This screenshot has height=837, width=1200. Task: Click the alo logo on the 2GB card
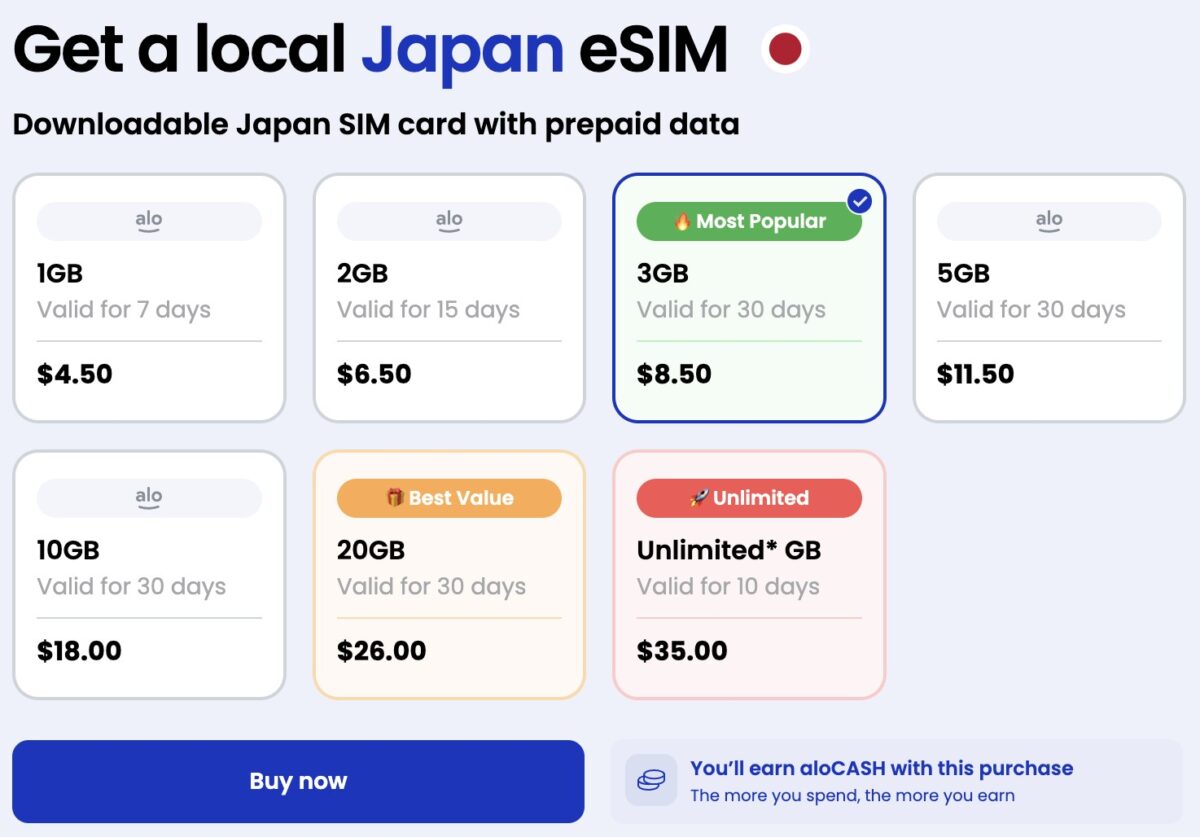click(x=448, y=220)
